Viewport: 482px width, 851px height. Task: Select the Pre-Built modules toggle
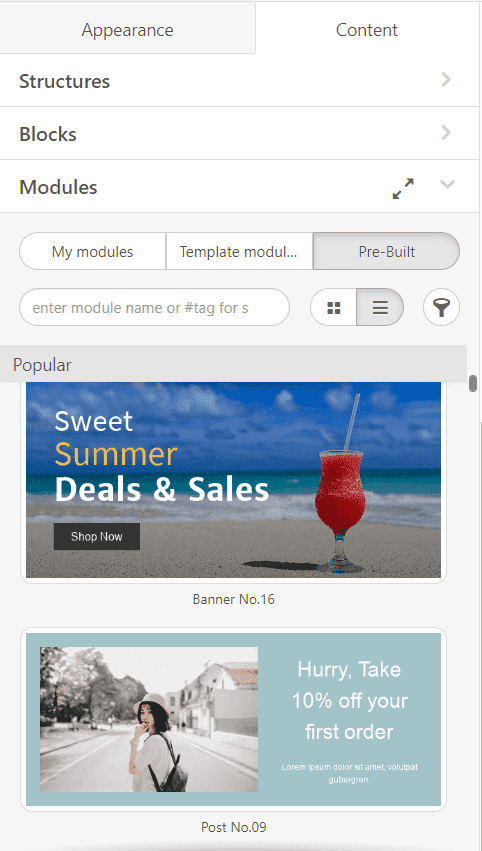point(386,252)
